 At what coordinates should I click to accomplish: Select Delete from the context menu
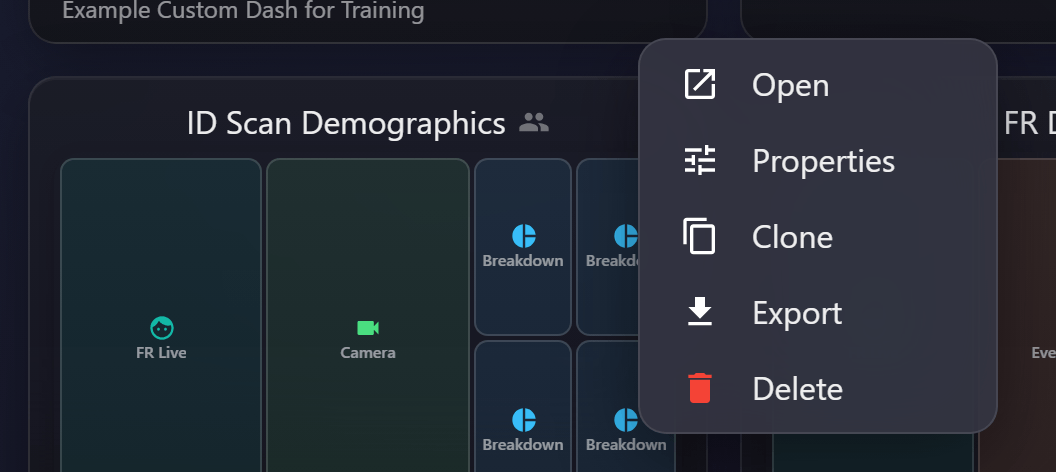[818, 389]
